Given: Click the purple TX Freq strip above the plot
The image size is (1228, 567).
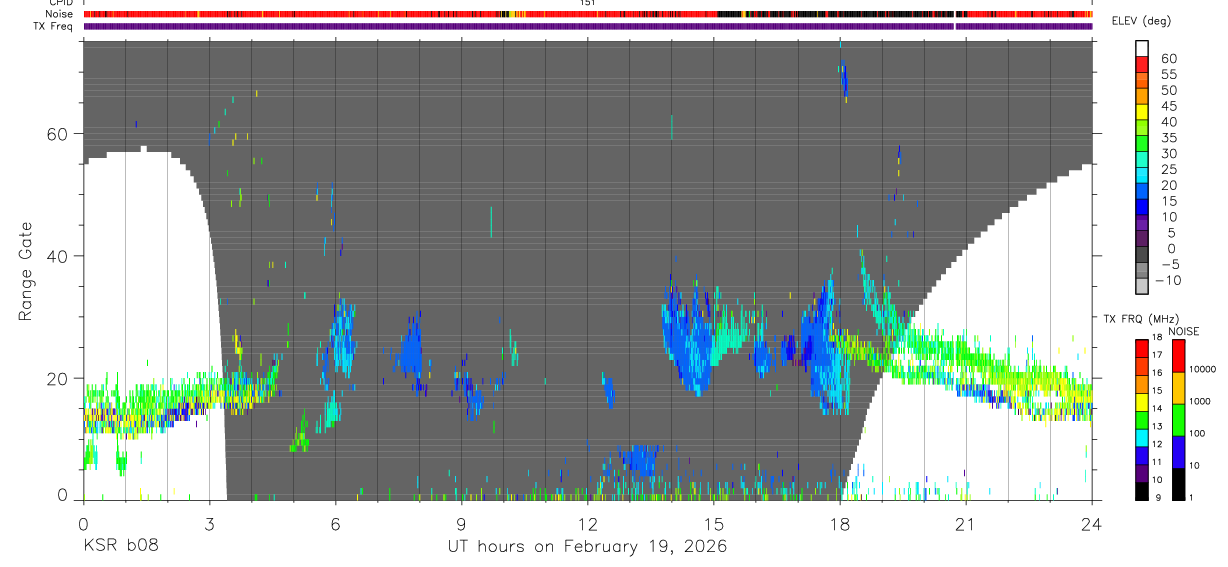Looking at the screenshot, I should pos(588,26).
